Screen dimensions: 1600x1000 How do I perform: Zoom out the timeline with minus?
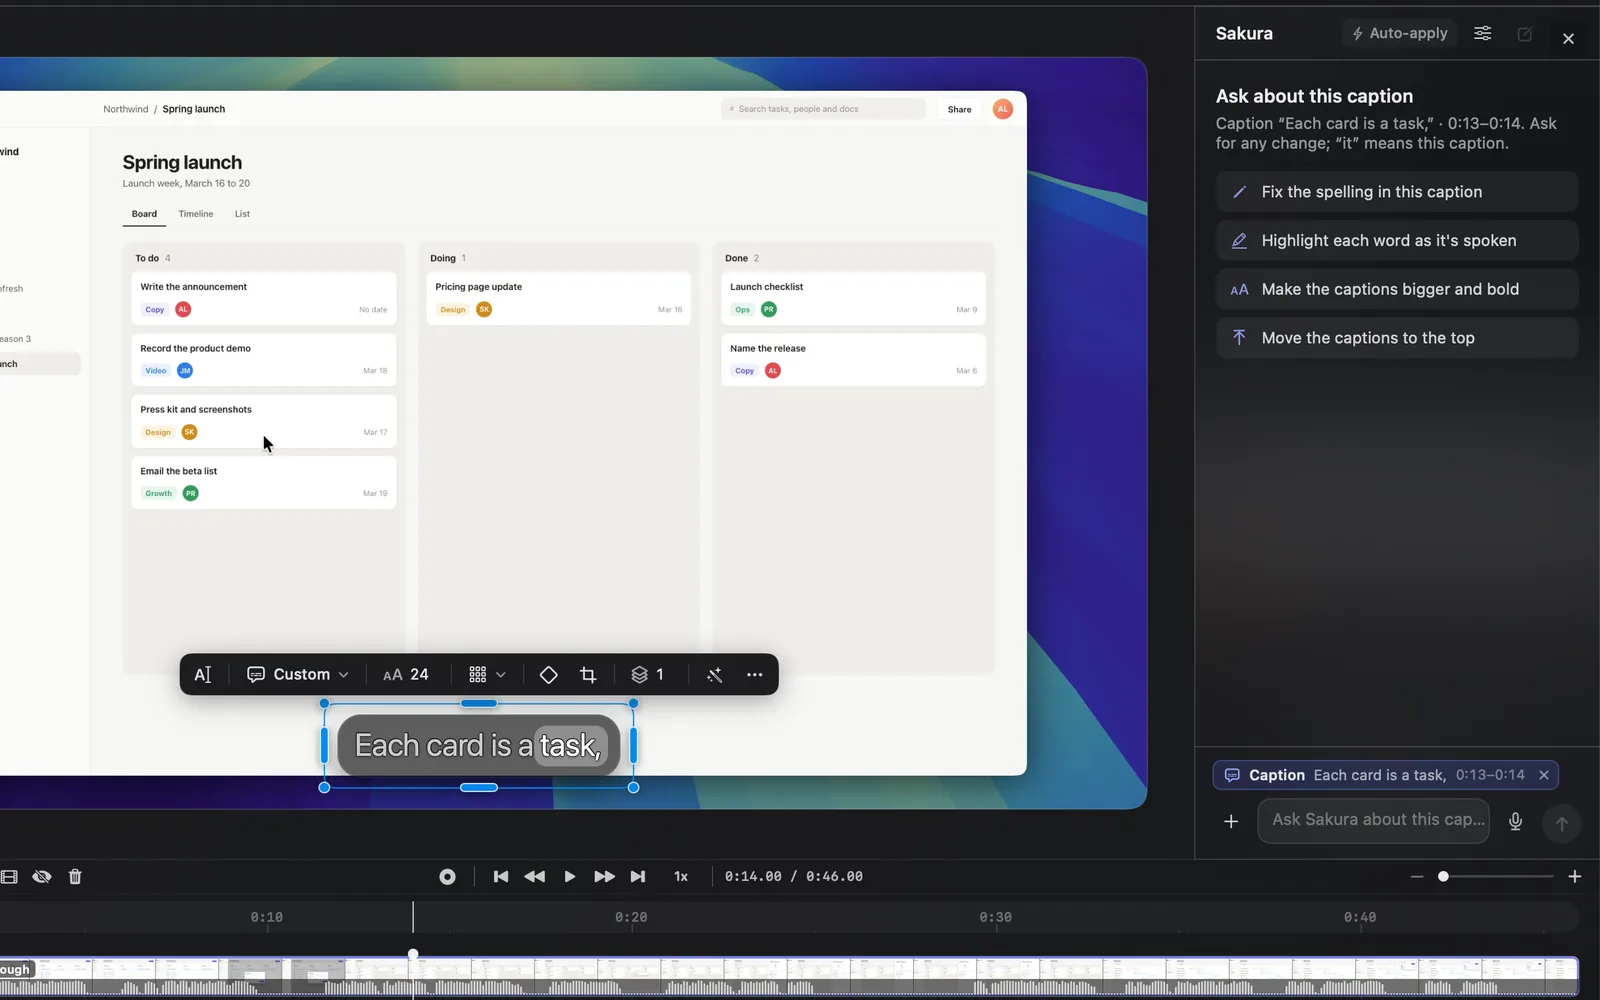1417,877
